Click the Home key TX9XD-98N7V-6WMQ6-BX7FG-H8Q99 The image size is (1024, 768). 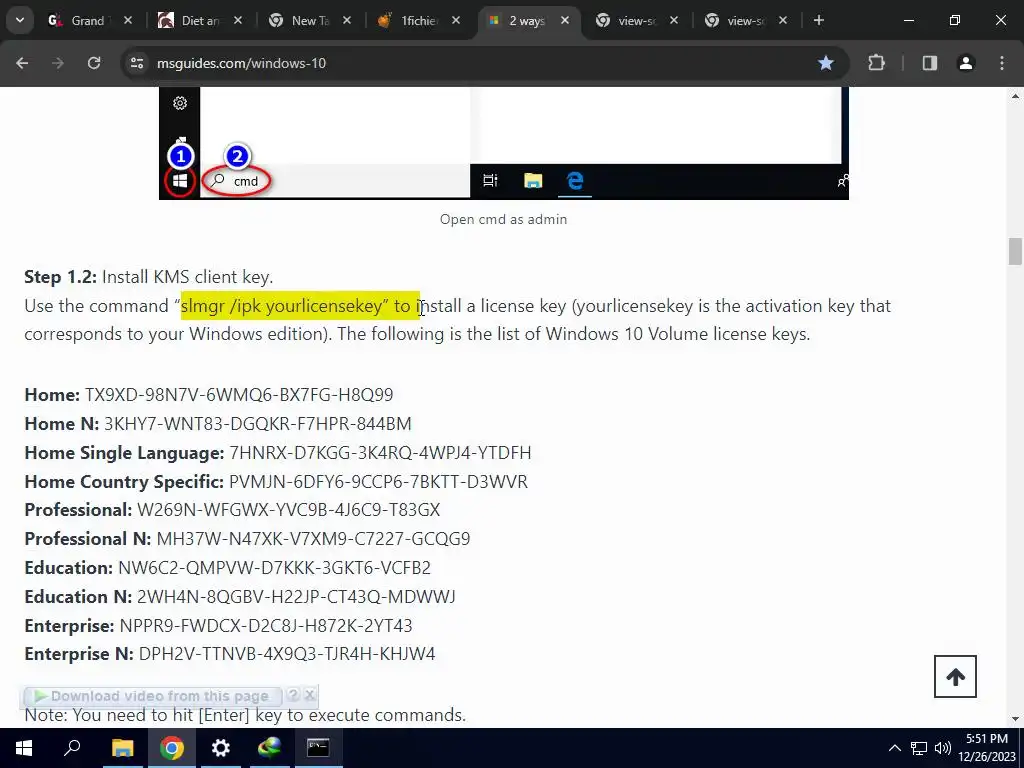pyautogui.click(x=239, y=394)
